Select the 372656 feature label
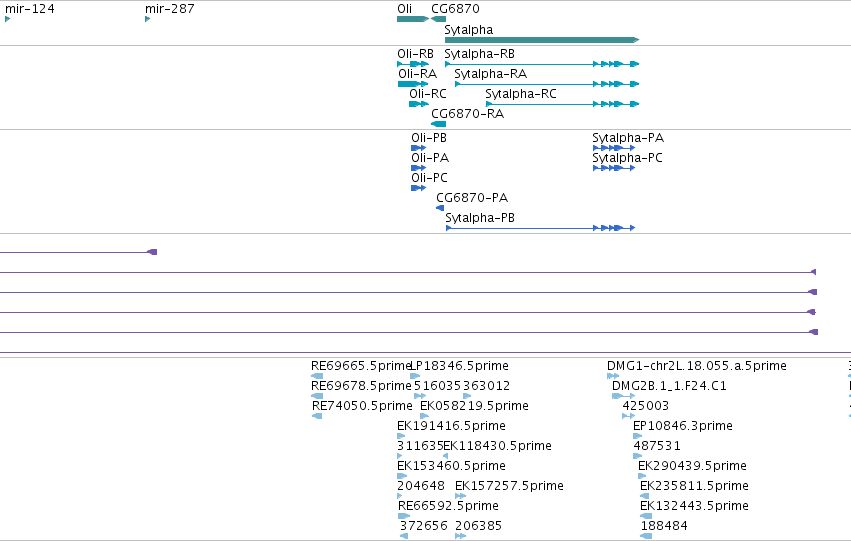Viewport: 851px width, 541px height. click(x=424, y=526)
